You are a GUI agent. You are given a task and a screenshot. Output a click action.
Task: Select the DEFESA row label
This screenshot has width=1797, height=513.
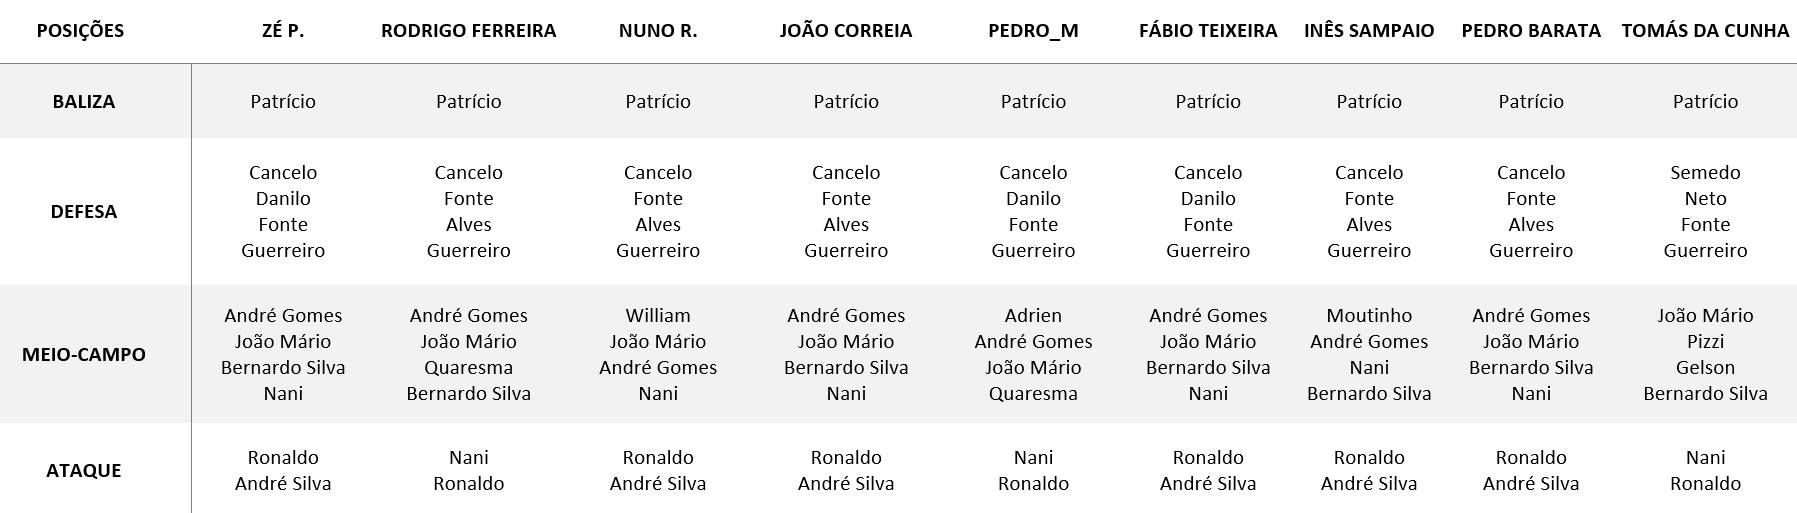pos(84,212)
